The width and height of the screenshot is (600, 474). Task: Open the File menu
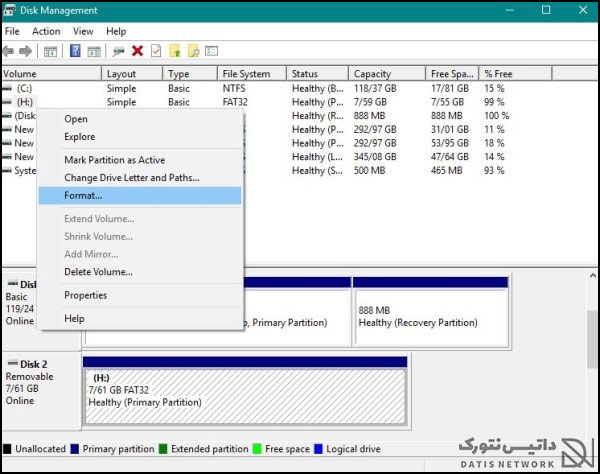click(12, 31)
